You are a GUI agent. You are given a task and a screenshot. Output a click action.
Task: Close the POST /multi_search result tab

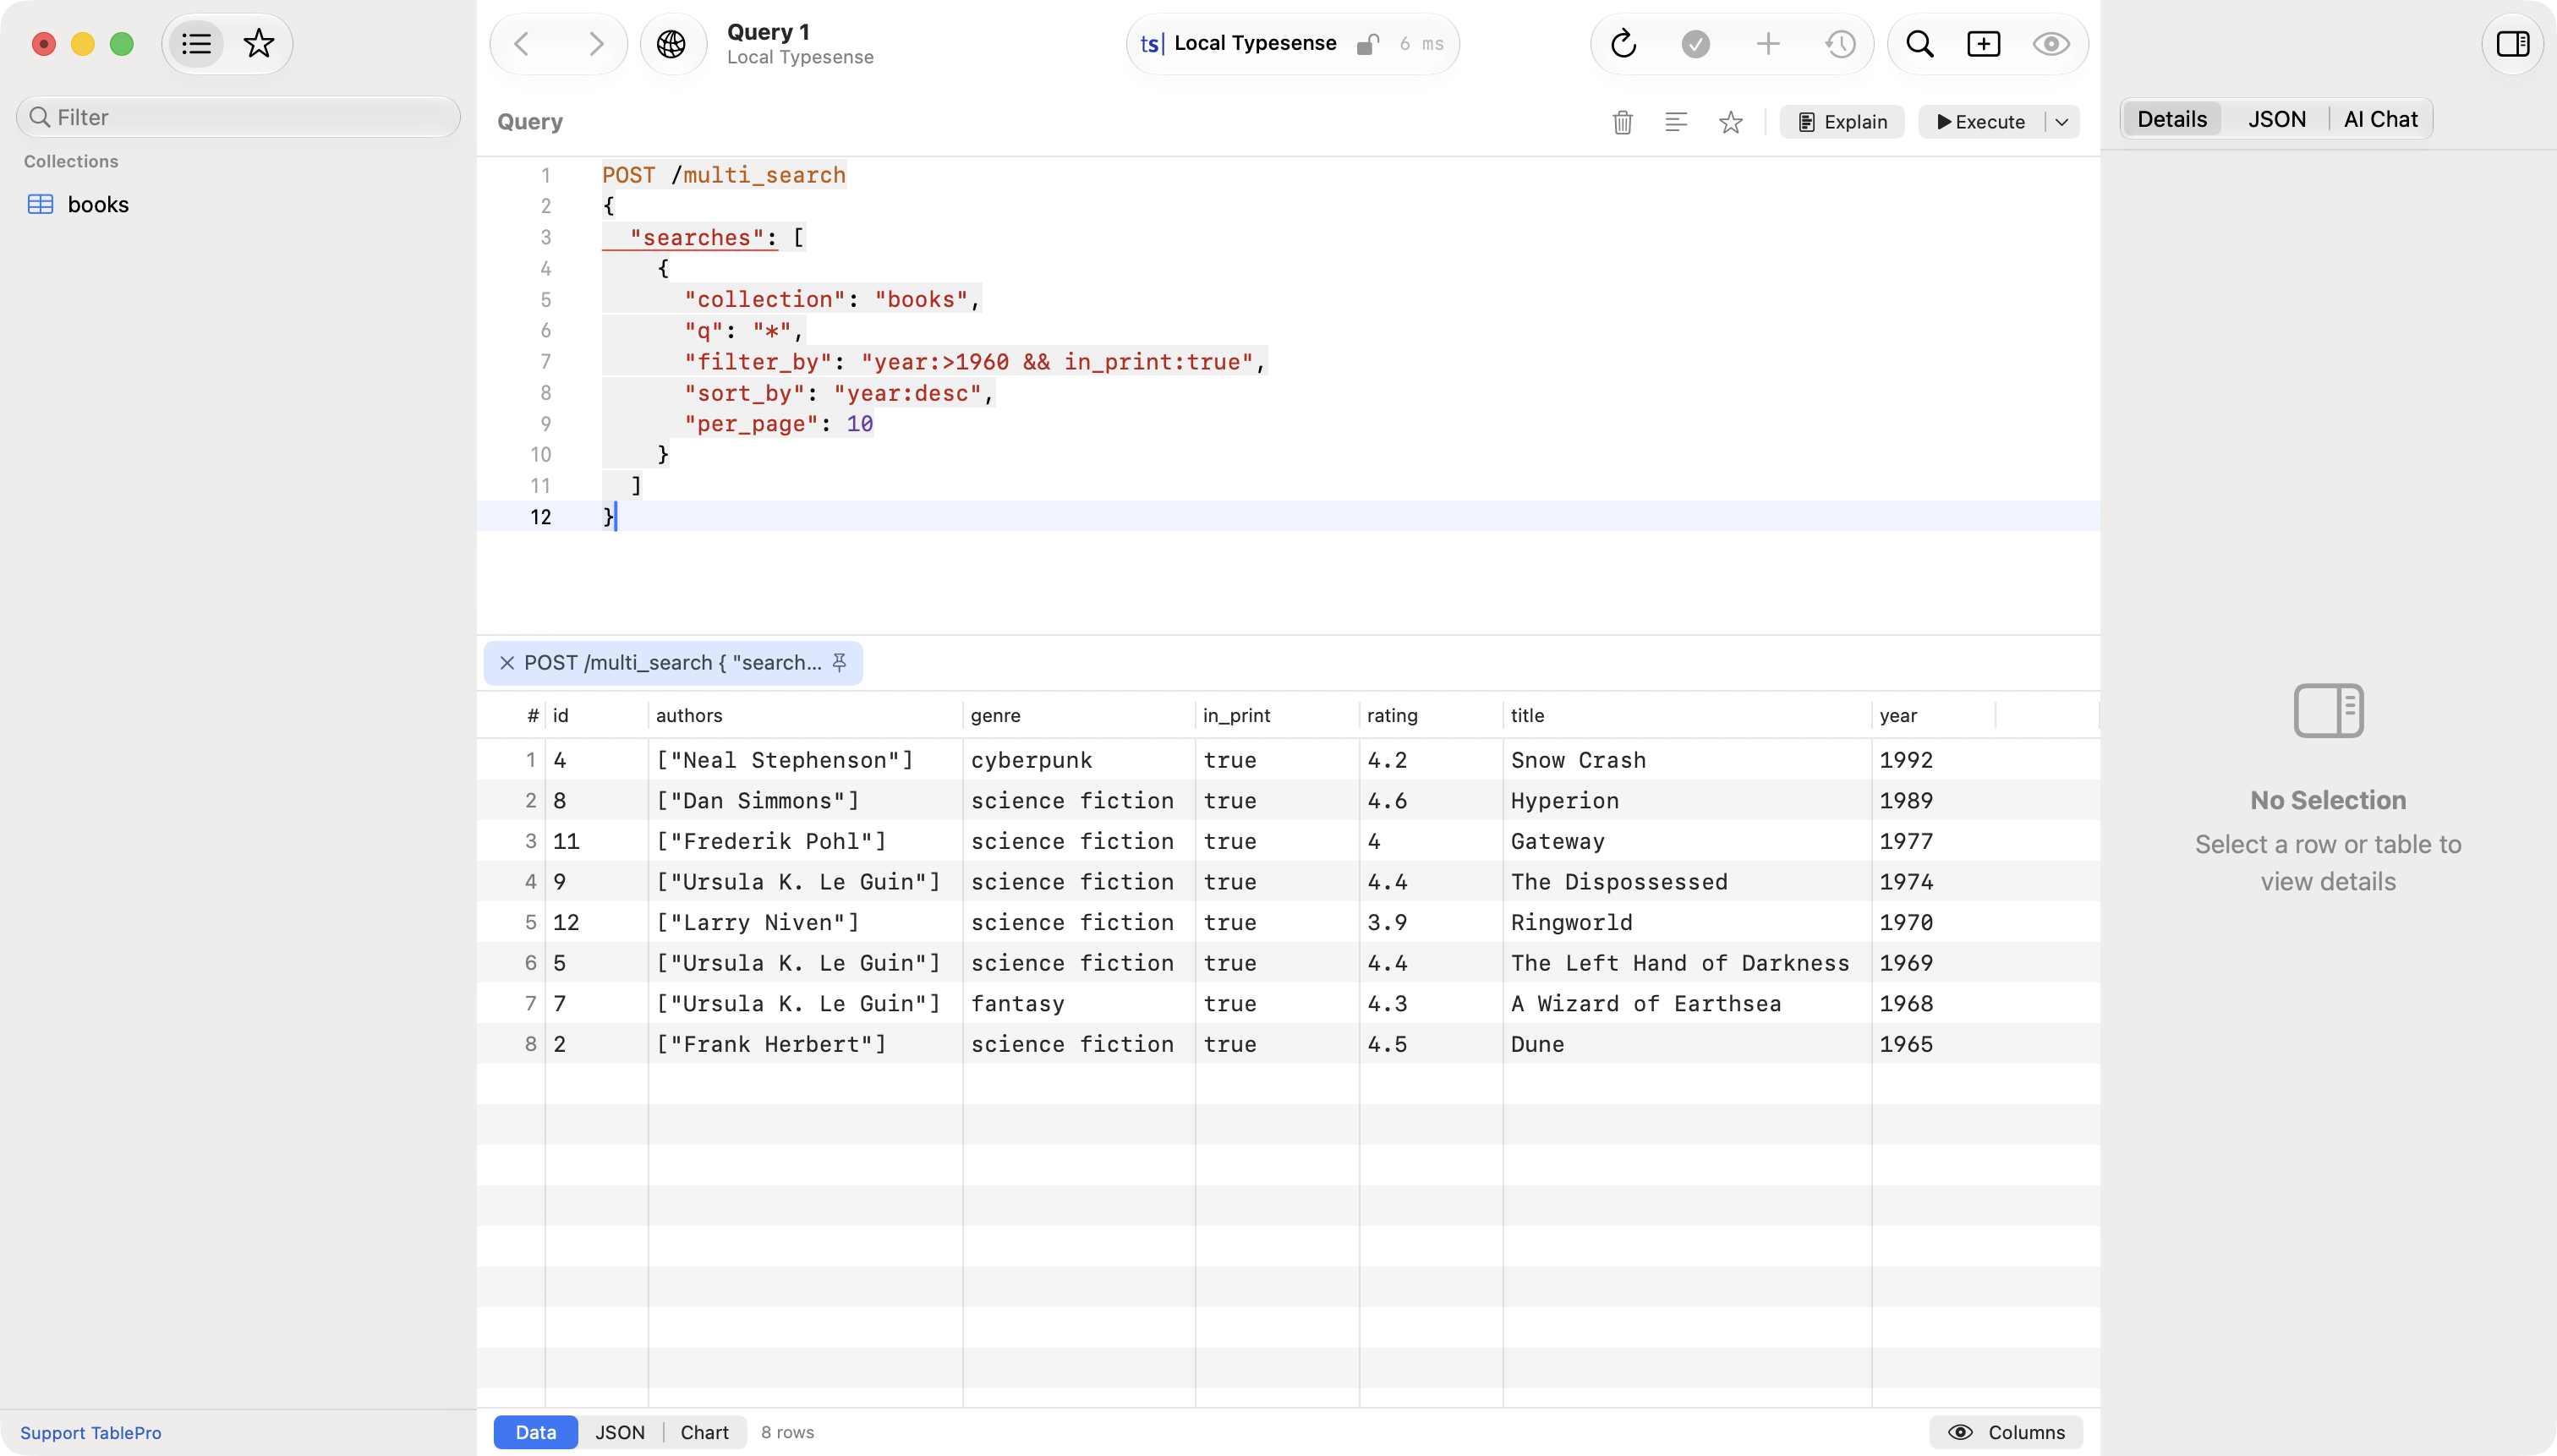[507, 663]
